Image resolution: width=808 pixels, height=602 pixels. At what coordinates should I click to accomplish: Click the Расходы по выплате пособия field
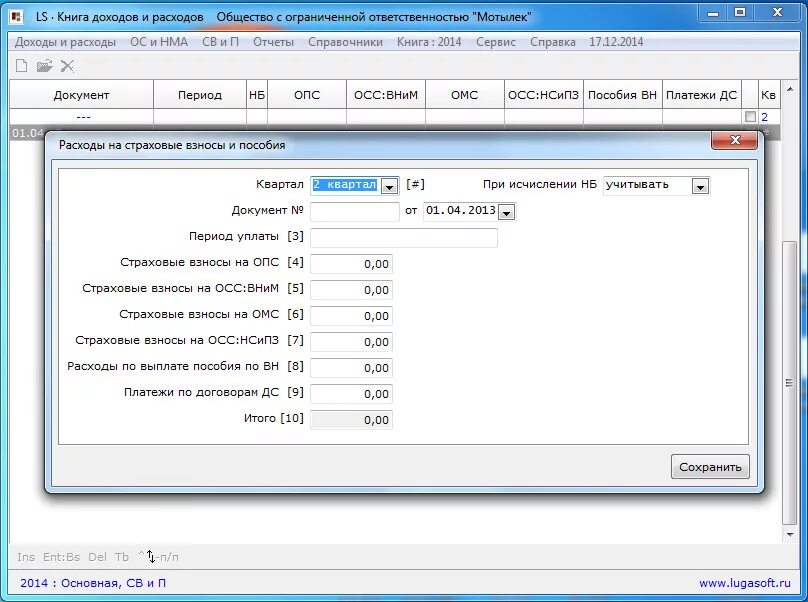point(351,368)
